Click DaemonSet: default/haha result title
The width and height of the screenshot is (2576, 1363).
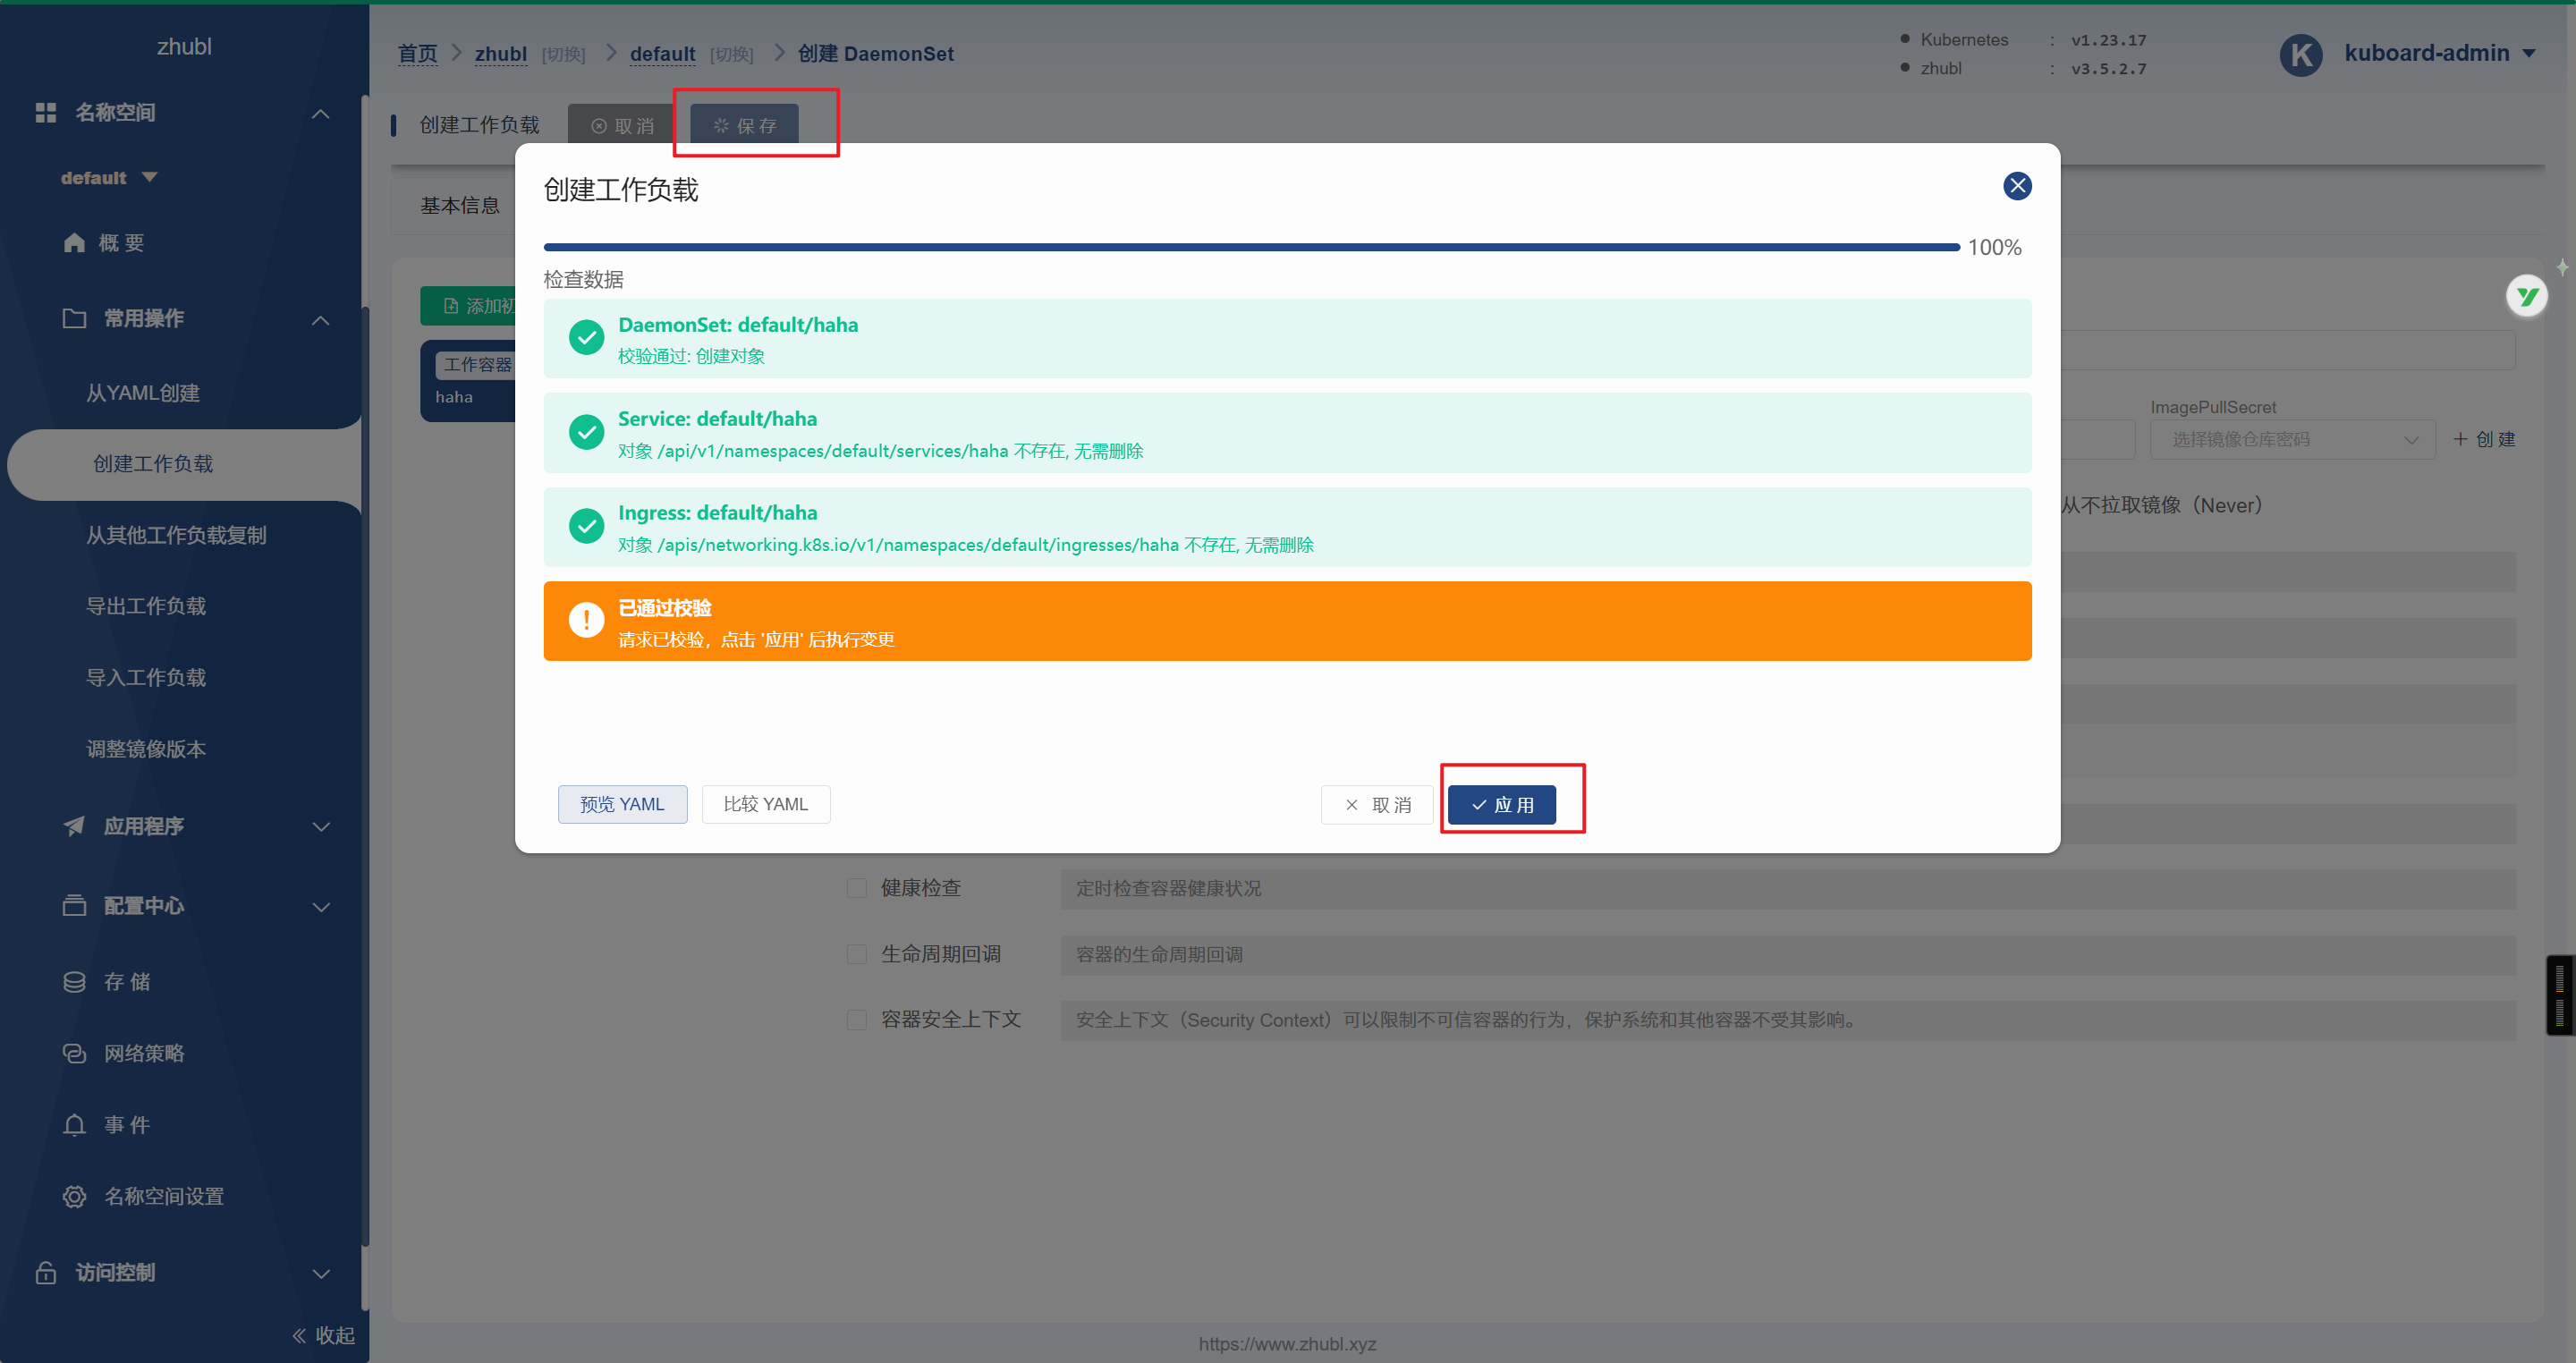(738, 325)
